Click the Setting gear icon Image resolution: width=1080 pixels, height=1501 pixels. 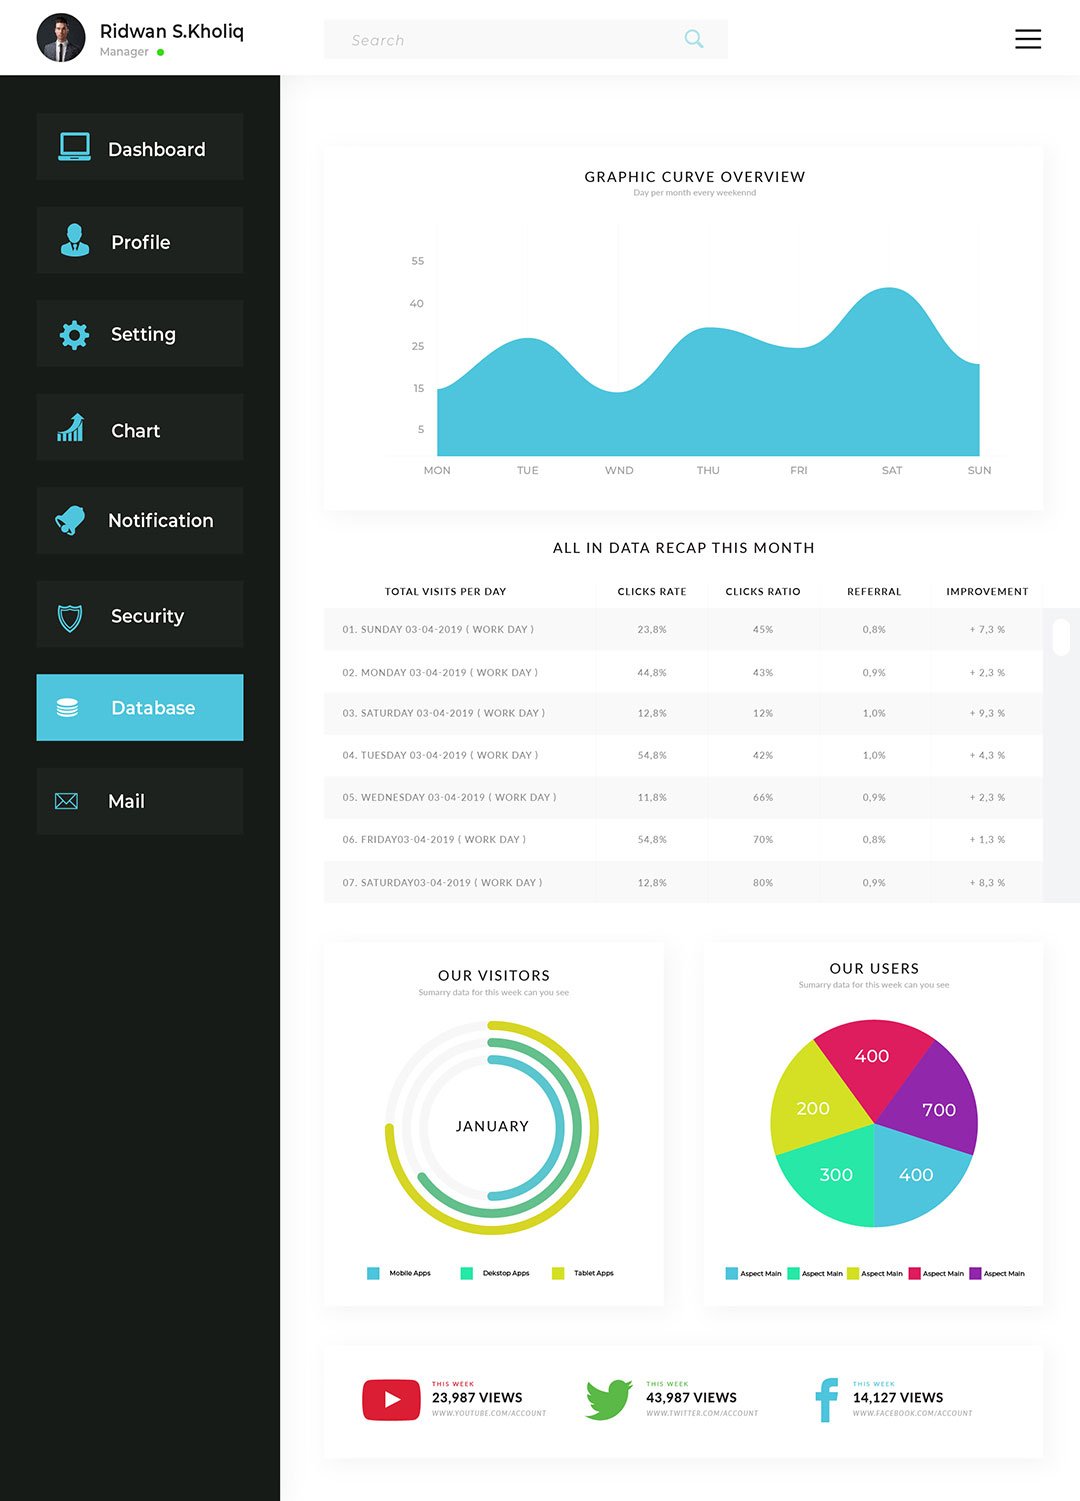tap(74, 334)
